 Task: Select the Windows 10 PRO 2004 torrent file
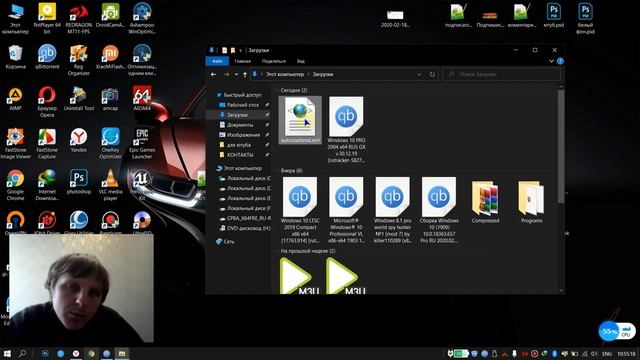346,130
